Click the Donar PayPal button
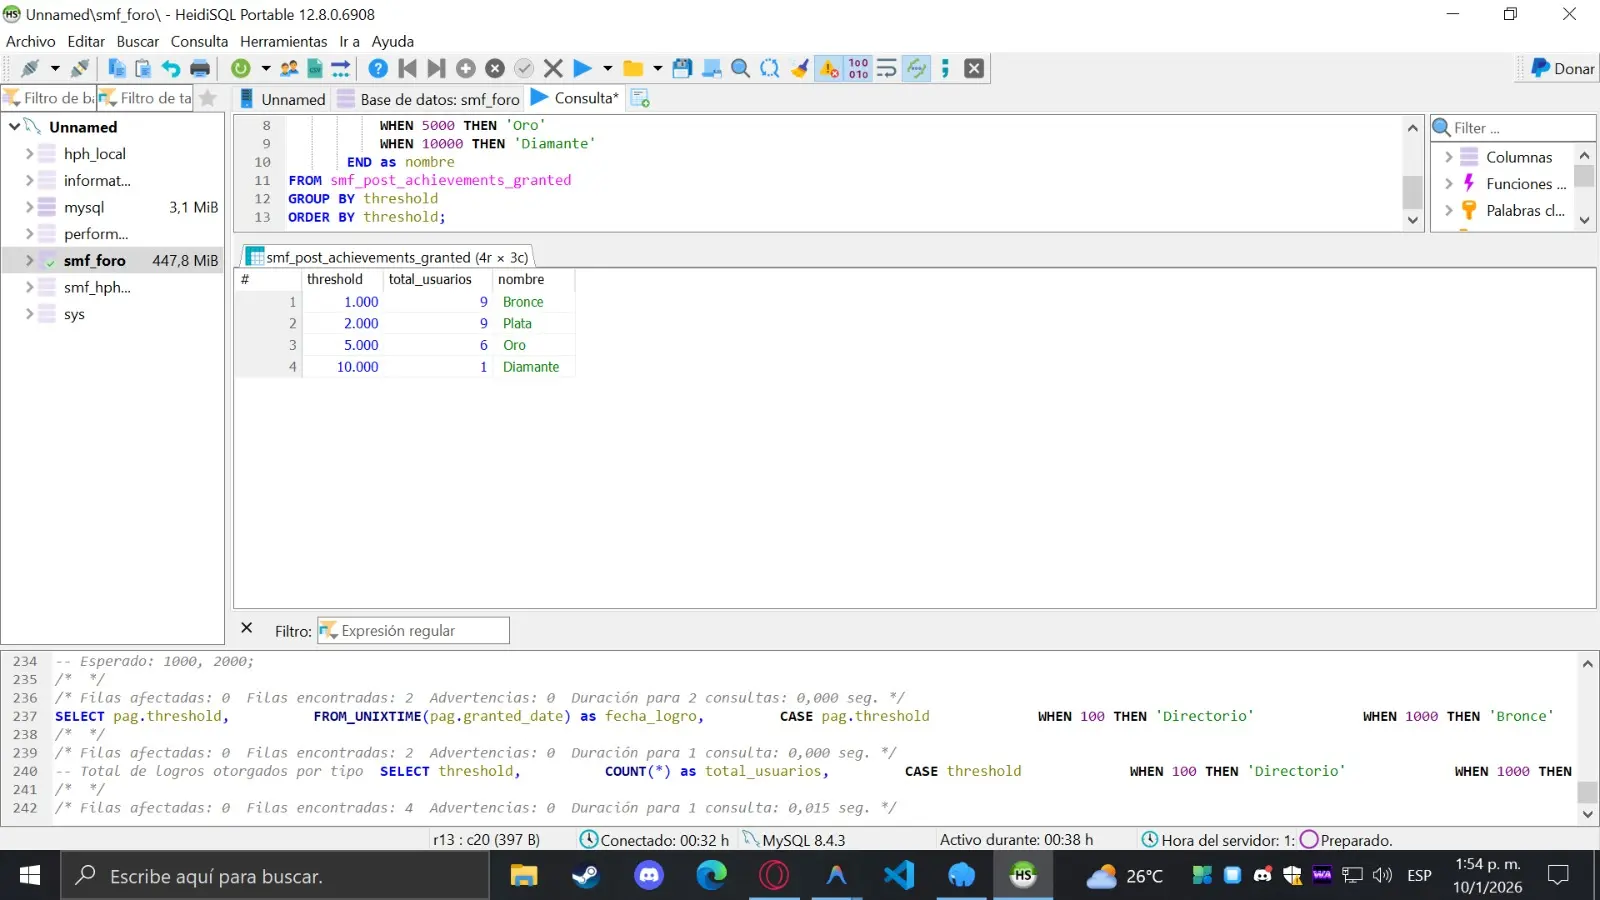Screen dimensions: 1600x900 coord(1563,68)
